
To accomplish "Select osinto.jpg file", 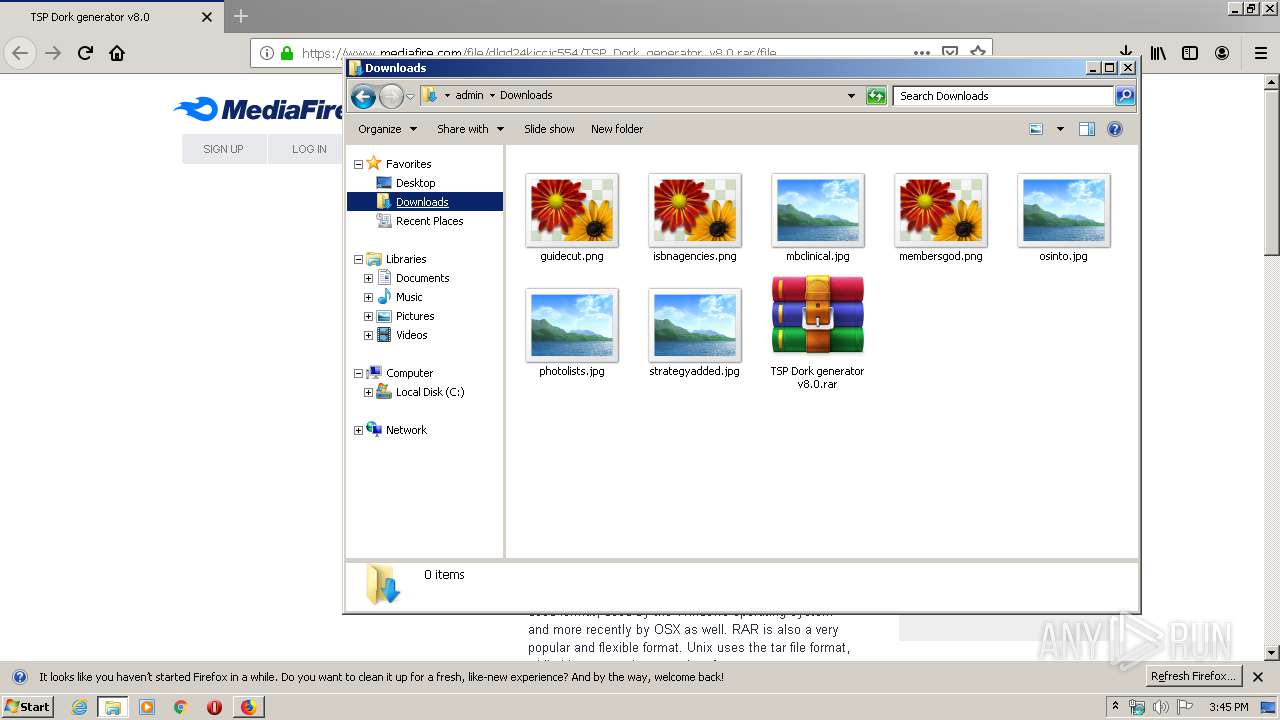I will click(x=1064, y=218).
